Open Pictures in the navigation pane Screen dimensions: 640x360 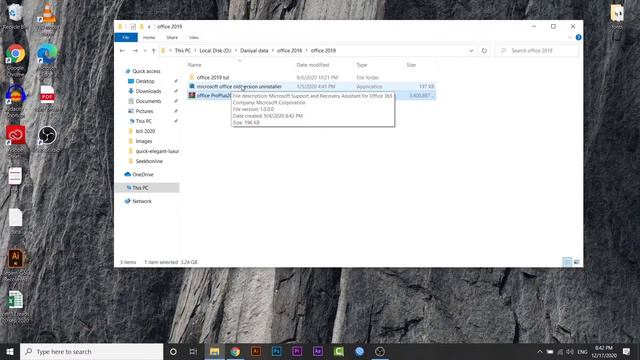(144, 111)
